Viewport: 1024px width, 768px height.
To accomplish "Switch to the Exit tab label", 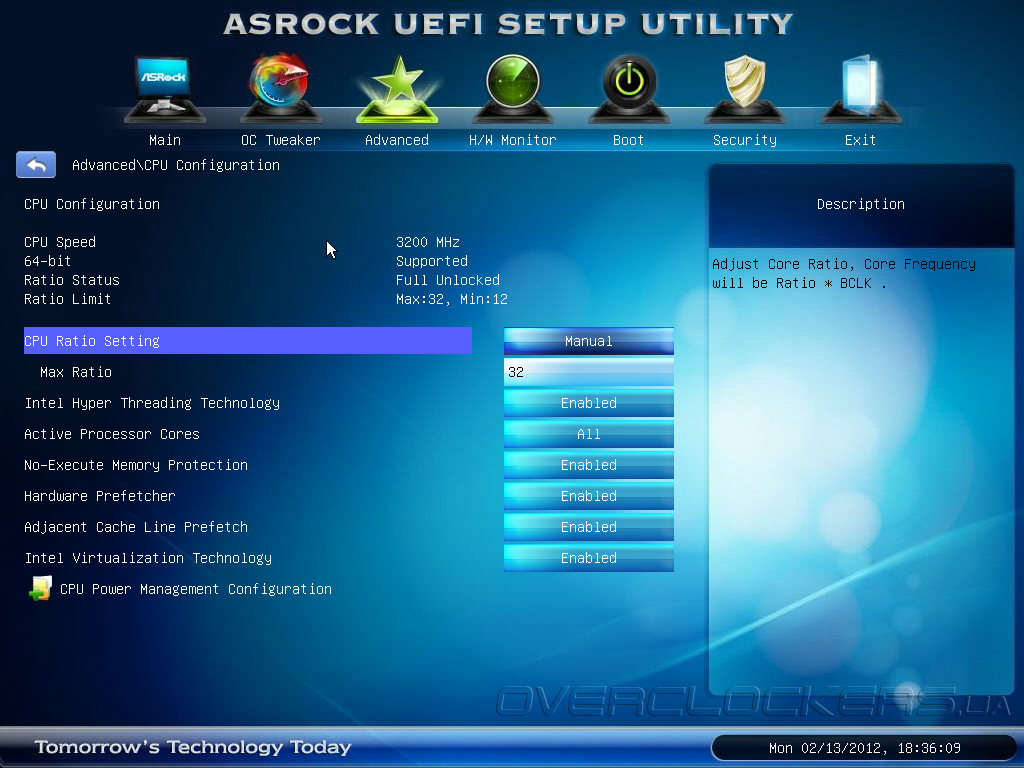I will (860, 140).
